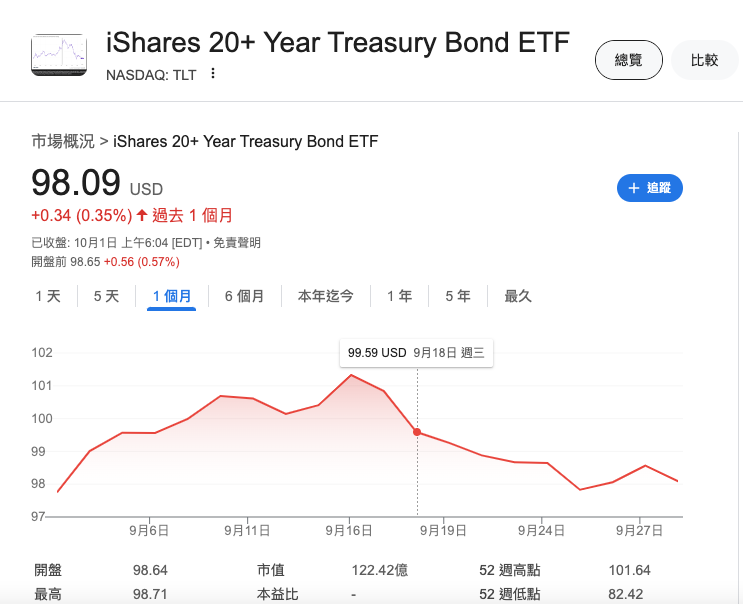This screenshot has height=604, width=743.
Task: Select the 總覽 overview tab
Action: point(628,60)
